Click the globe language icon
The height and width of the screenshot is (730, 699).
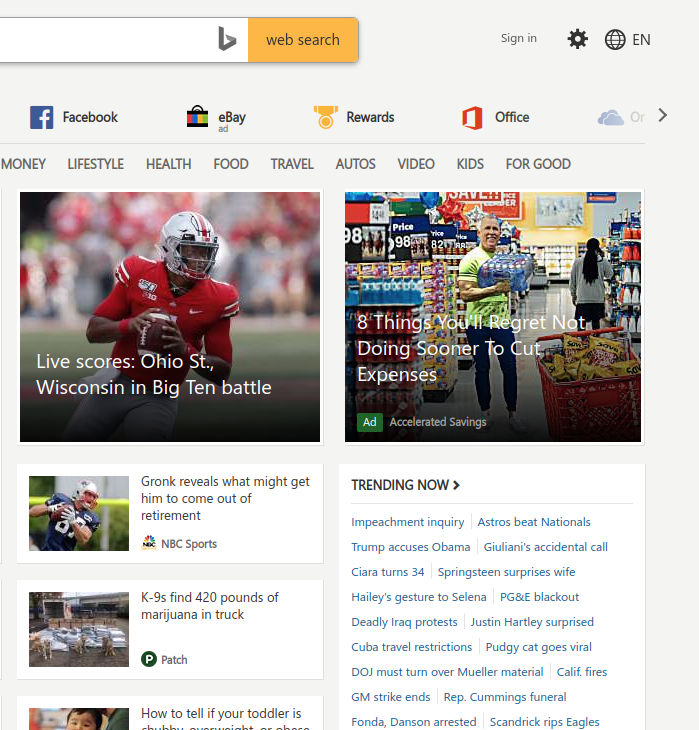coord(615,40)
